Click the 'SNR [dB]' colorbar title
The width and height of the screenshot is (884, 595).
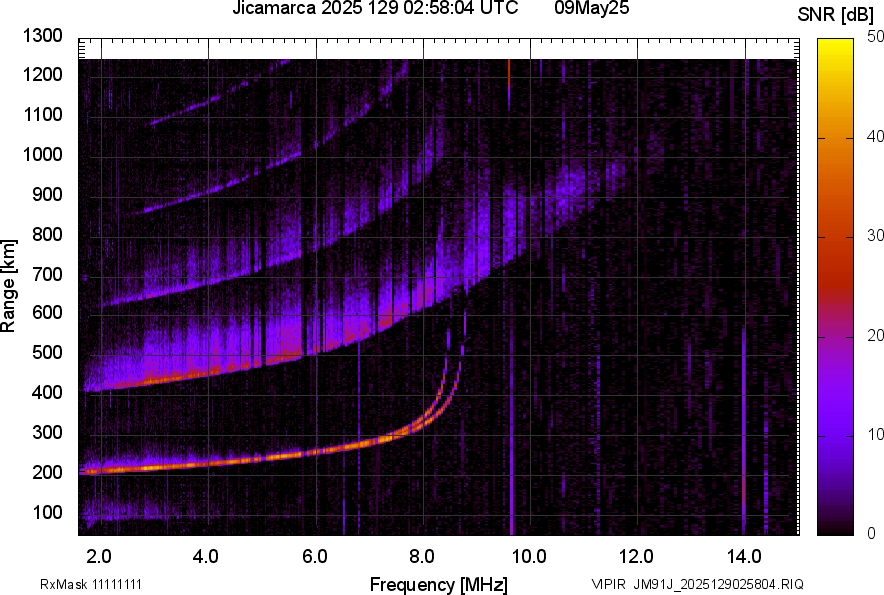pos(836,15)
